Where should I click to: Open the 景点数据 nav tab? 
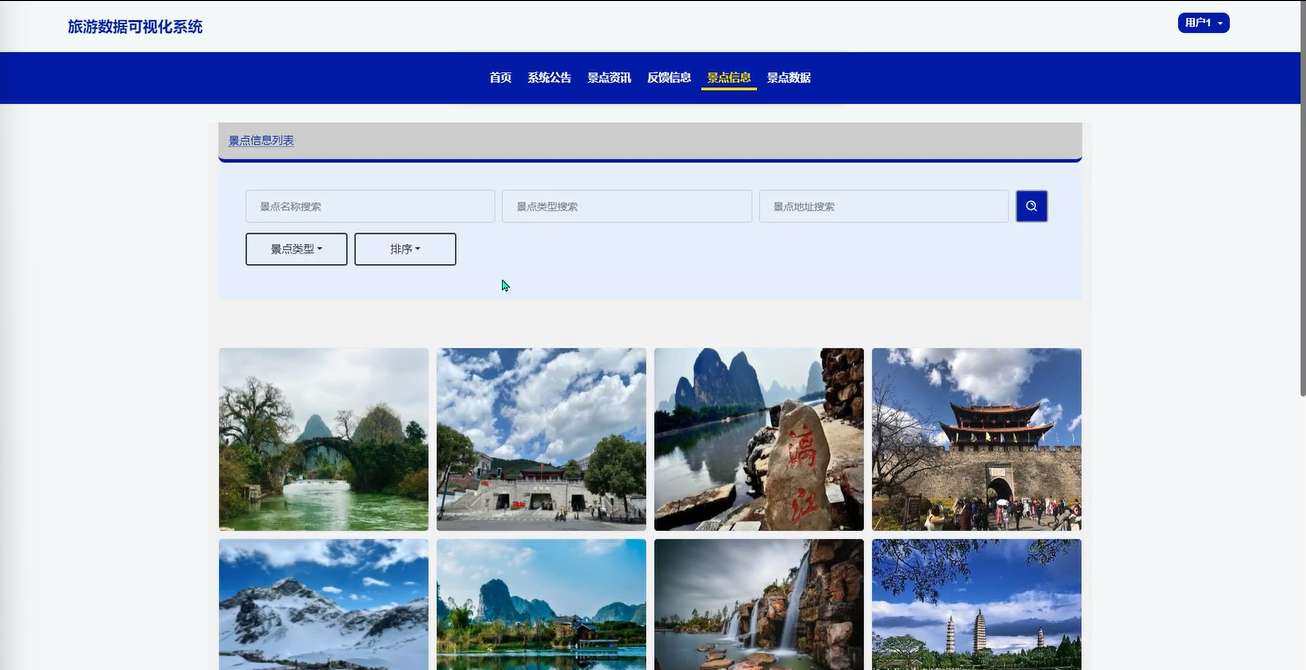coord(789,78)
